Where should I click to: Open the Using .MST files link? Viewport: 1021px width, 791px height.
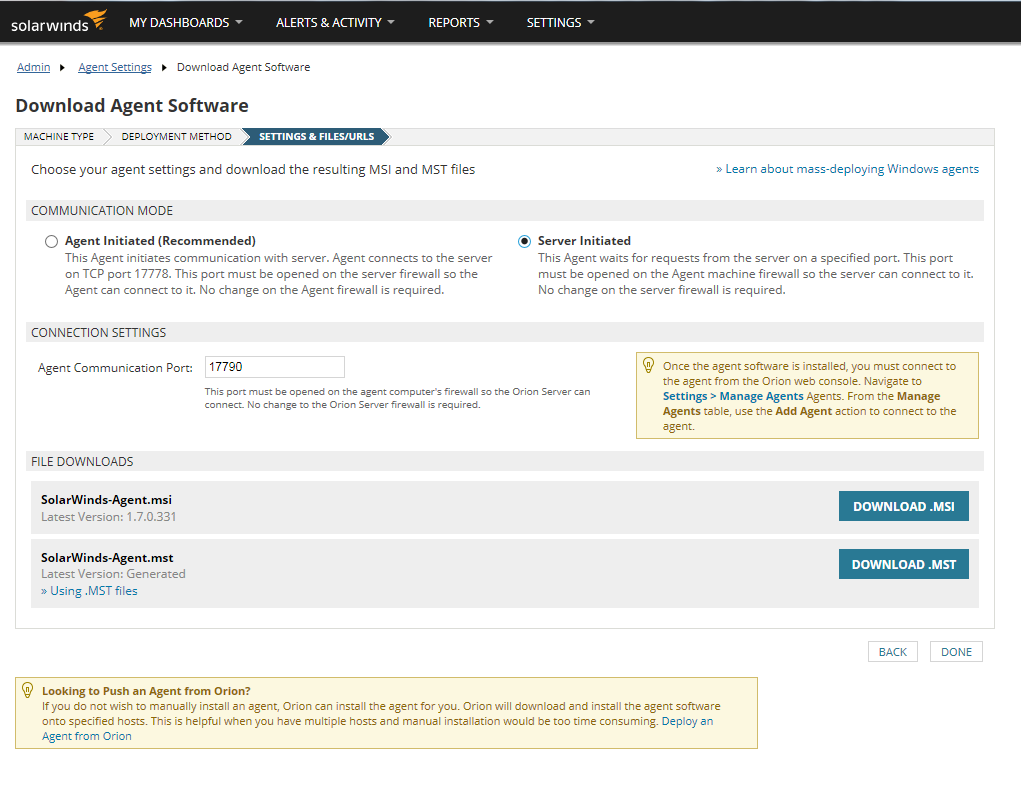89,591
